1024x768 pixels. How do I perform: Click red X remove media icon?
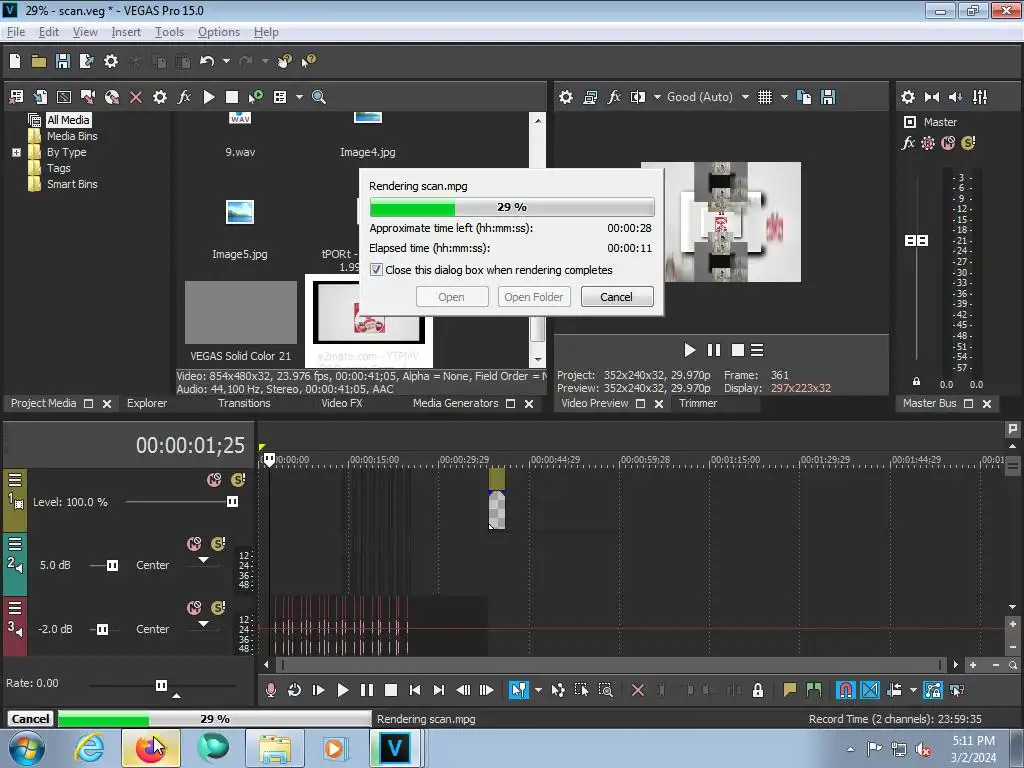[136, 97]
